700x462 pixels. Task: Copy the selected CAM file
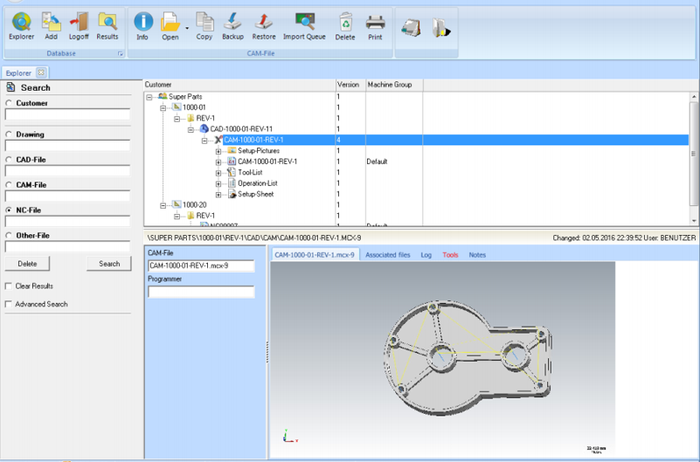[x=204, y=27]
